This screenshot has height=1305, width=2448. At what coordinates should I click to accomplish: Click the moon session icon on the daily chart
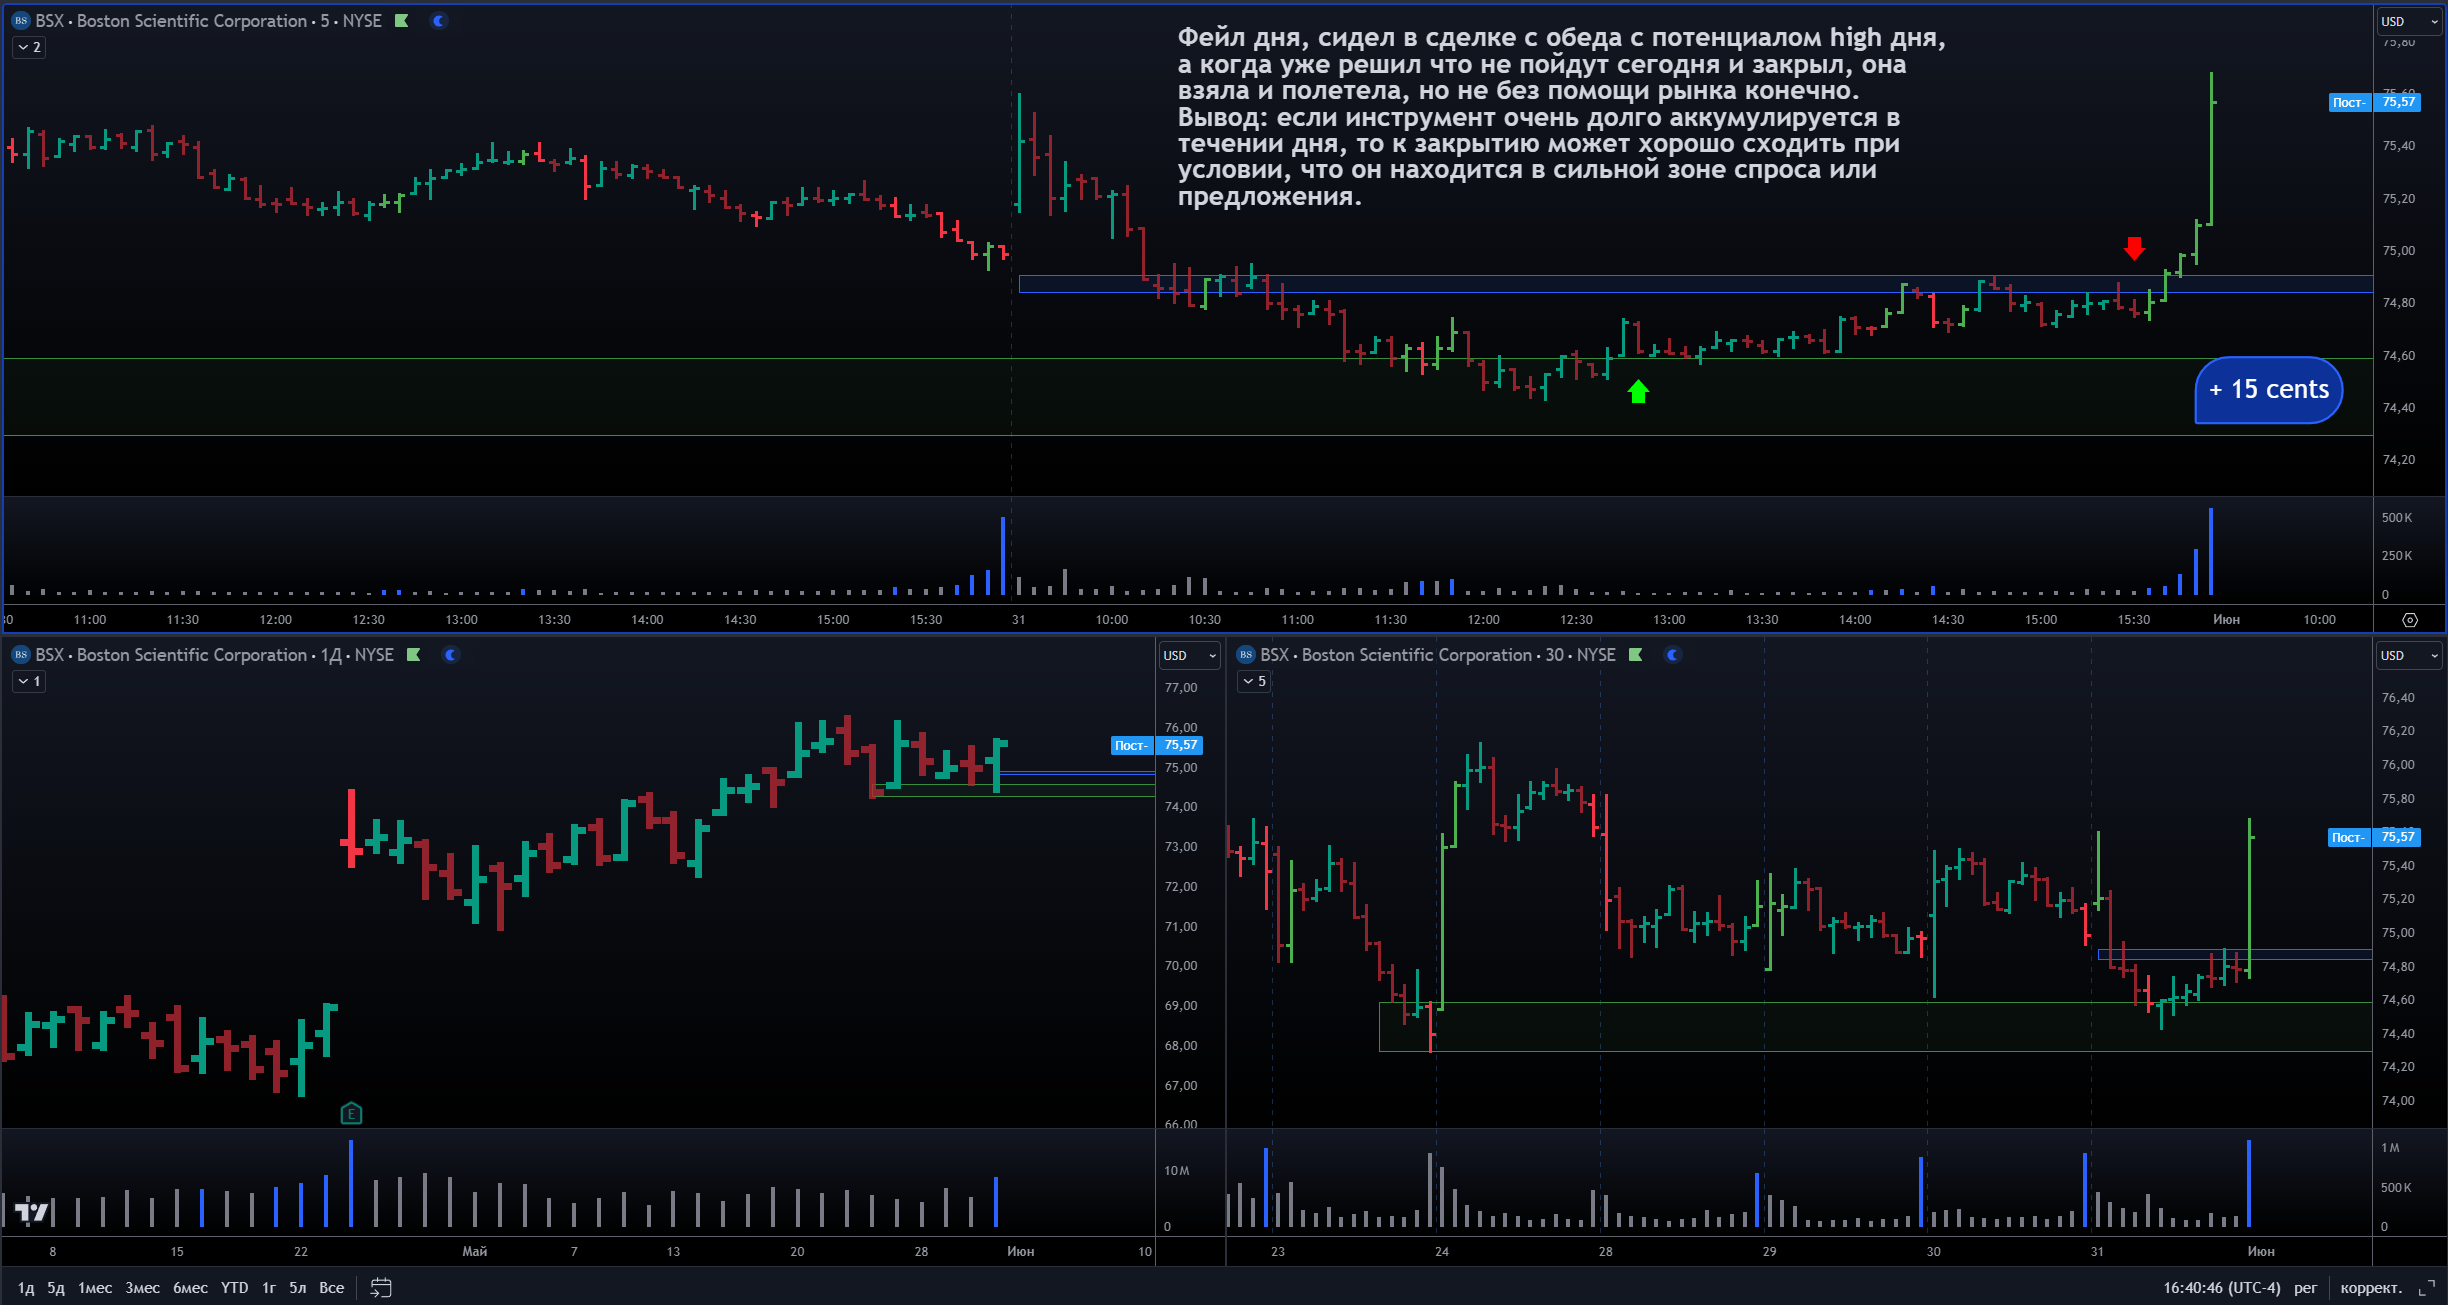(x=451, y=655)
